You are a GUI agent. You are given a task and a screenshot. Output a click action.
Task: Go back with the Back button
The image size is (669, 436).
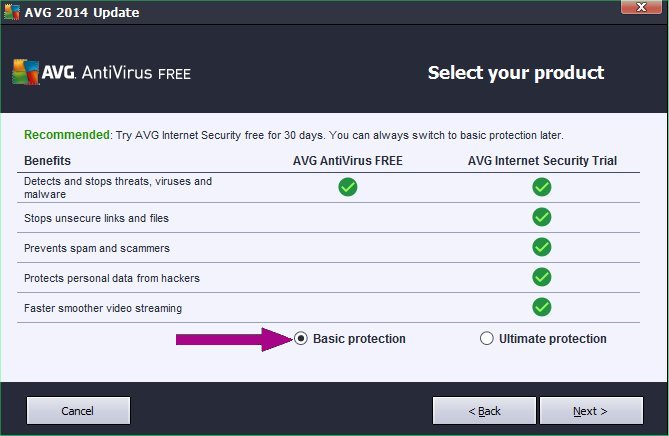tap(484, 411)
